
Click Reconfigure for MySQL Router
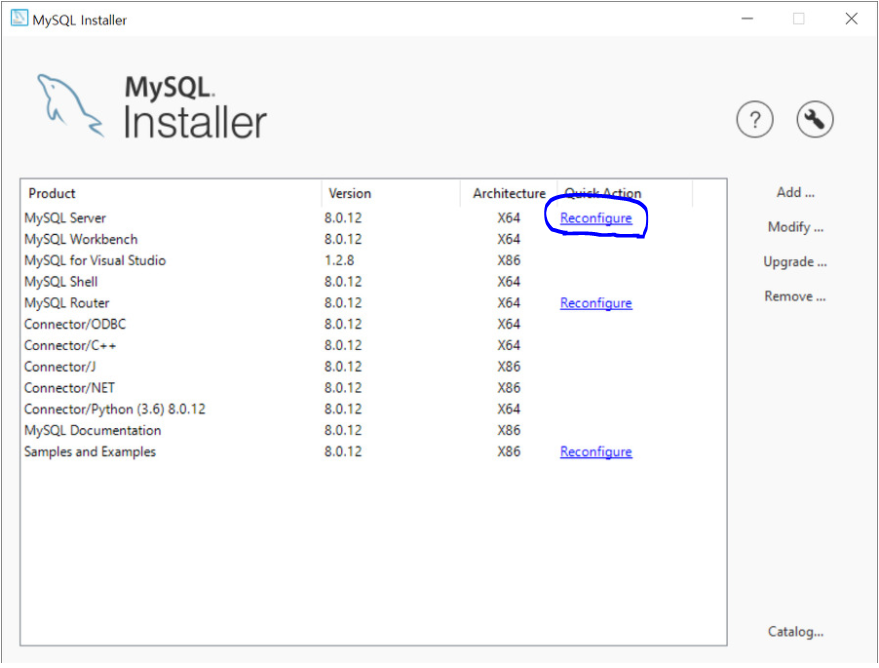pos(596,303)
